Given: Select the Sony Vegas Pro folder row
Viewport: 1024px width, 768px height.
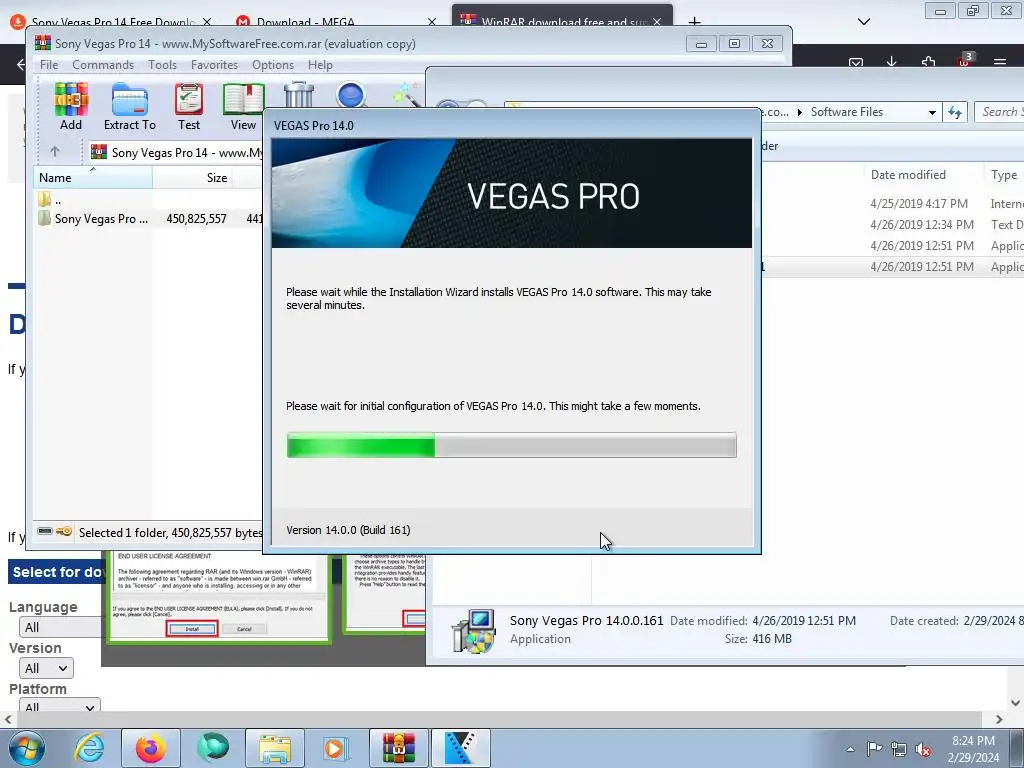Looking at the screenshot, I should 149,218.
